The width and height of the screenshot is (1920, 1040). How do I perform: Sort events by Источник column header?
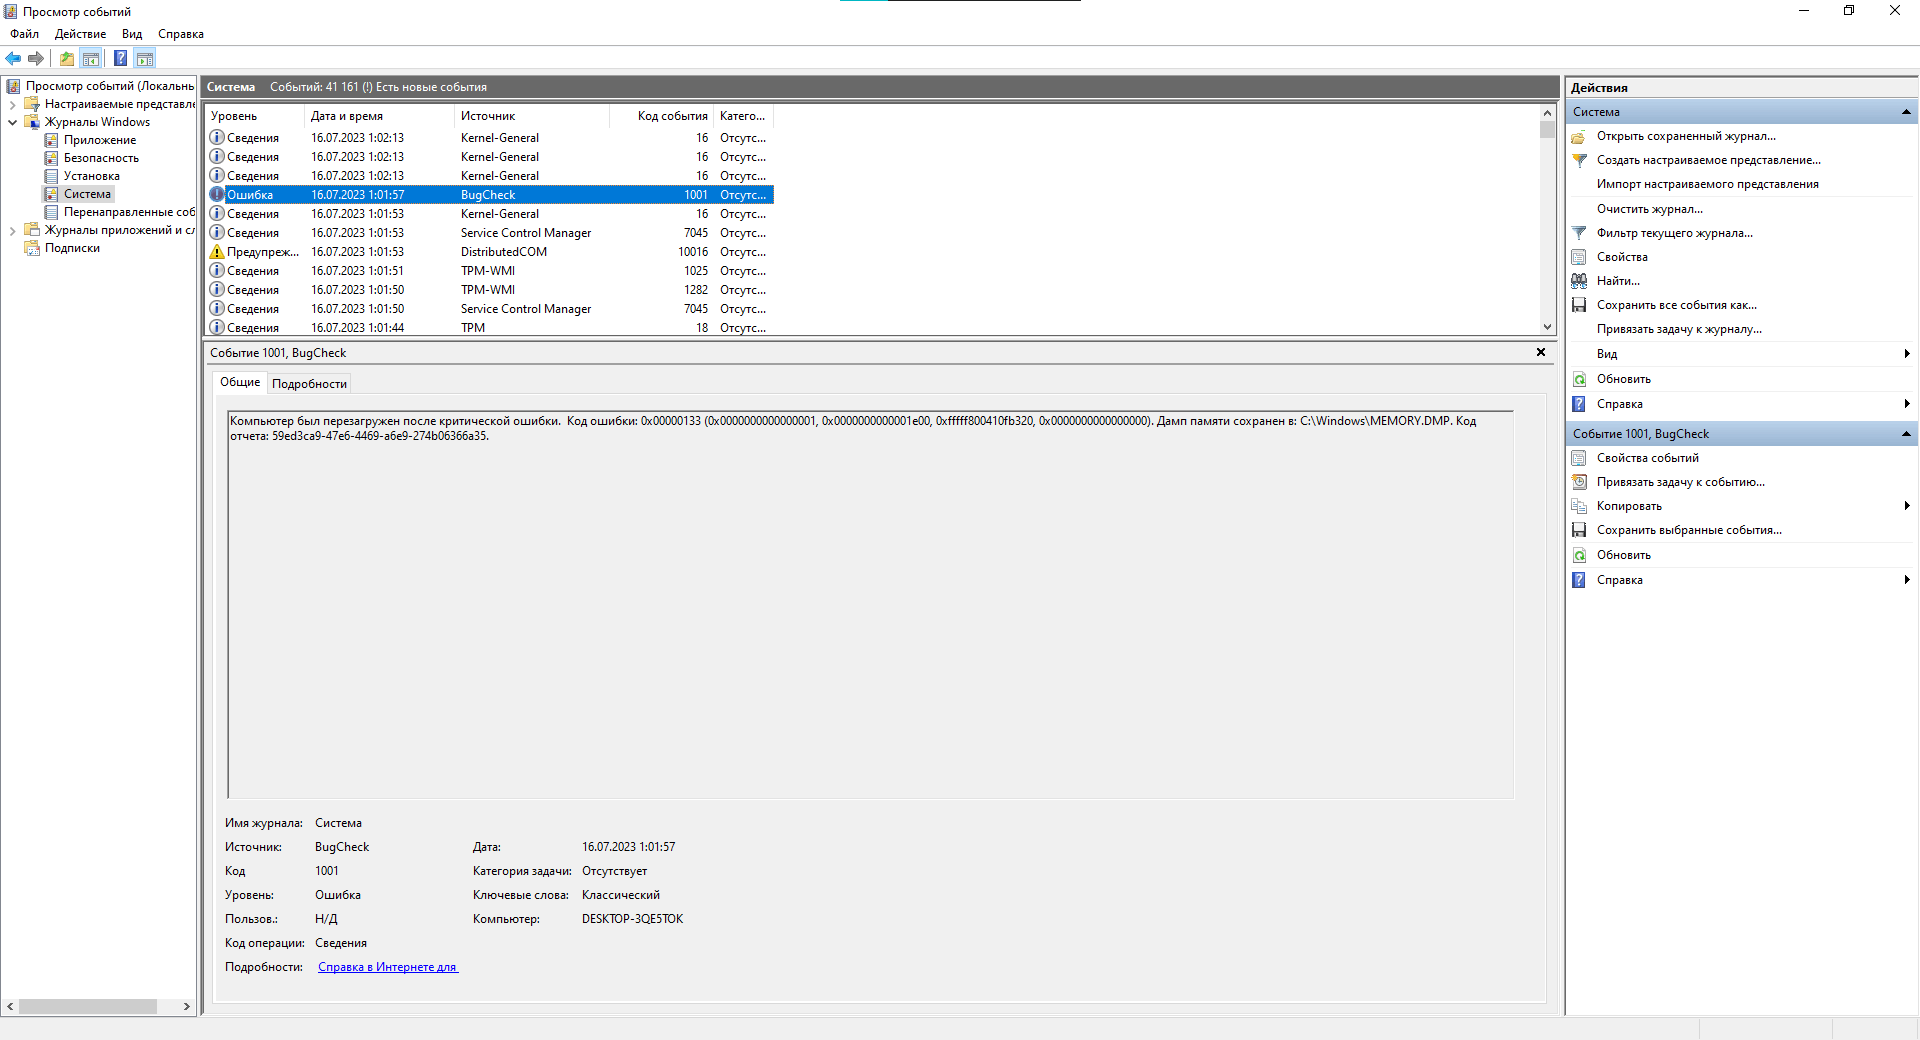point(532,116)
